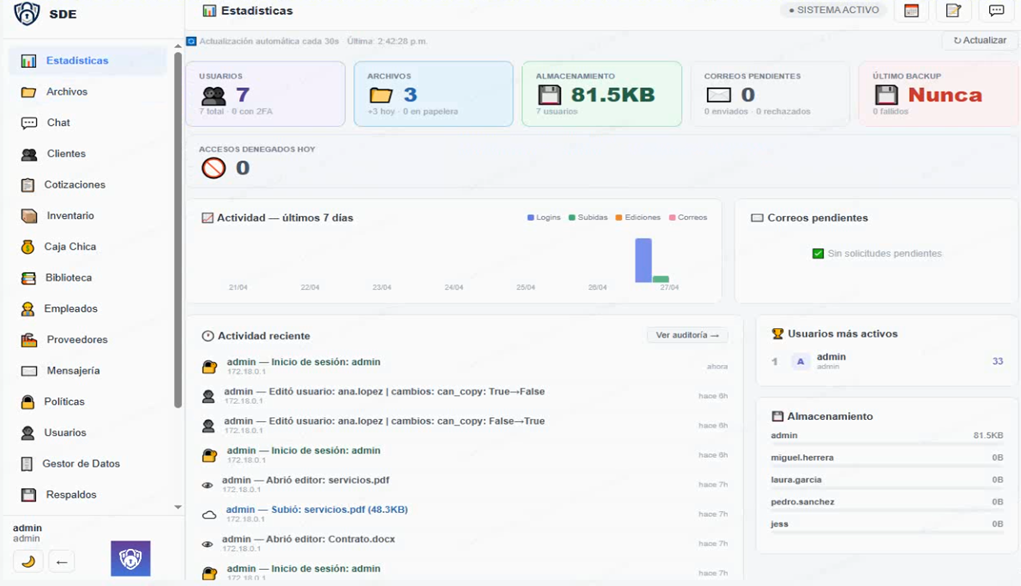This screenshot has width=1021, height=586.
Task: Toggle the Correos series in the activity legend
Action: 688,216
